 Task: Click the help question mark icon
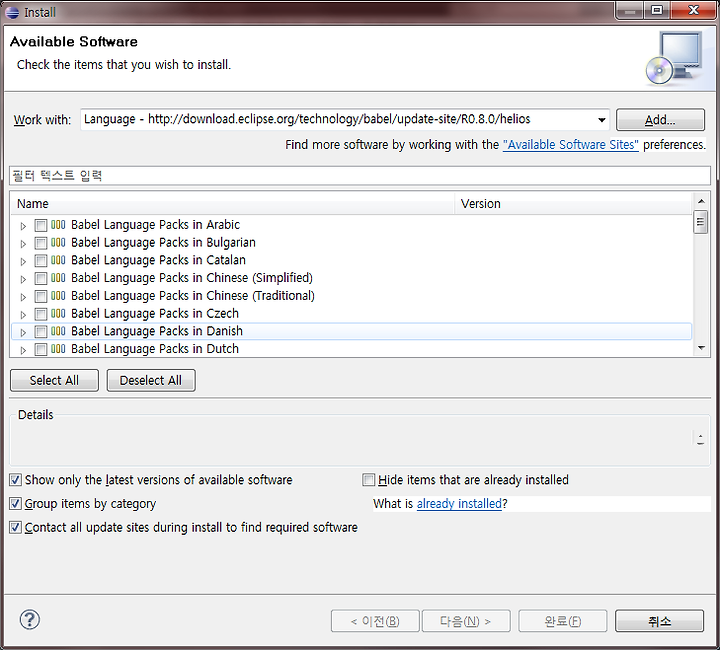tap(30, 620)
